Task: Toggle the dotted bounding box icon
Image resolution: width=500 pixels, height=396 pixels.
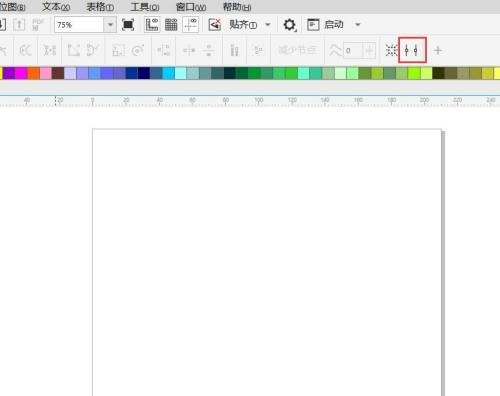Action: click(x=391, y=51)
